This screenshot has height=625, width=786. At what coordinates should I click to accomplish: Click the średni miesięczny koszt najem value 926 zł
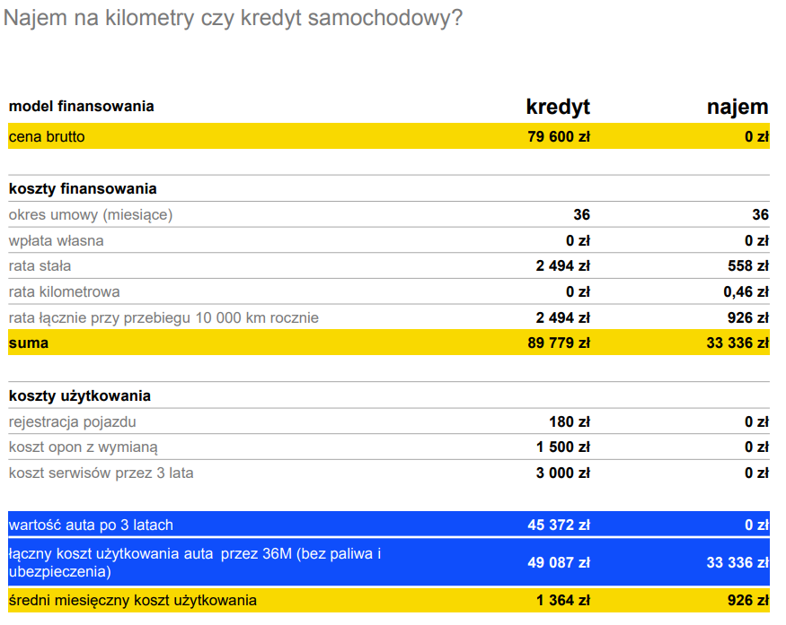coord(748,600)
